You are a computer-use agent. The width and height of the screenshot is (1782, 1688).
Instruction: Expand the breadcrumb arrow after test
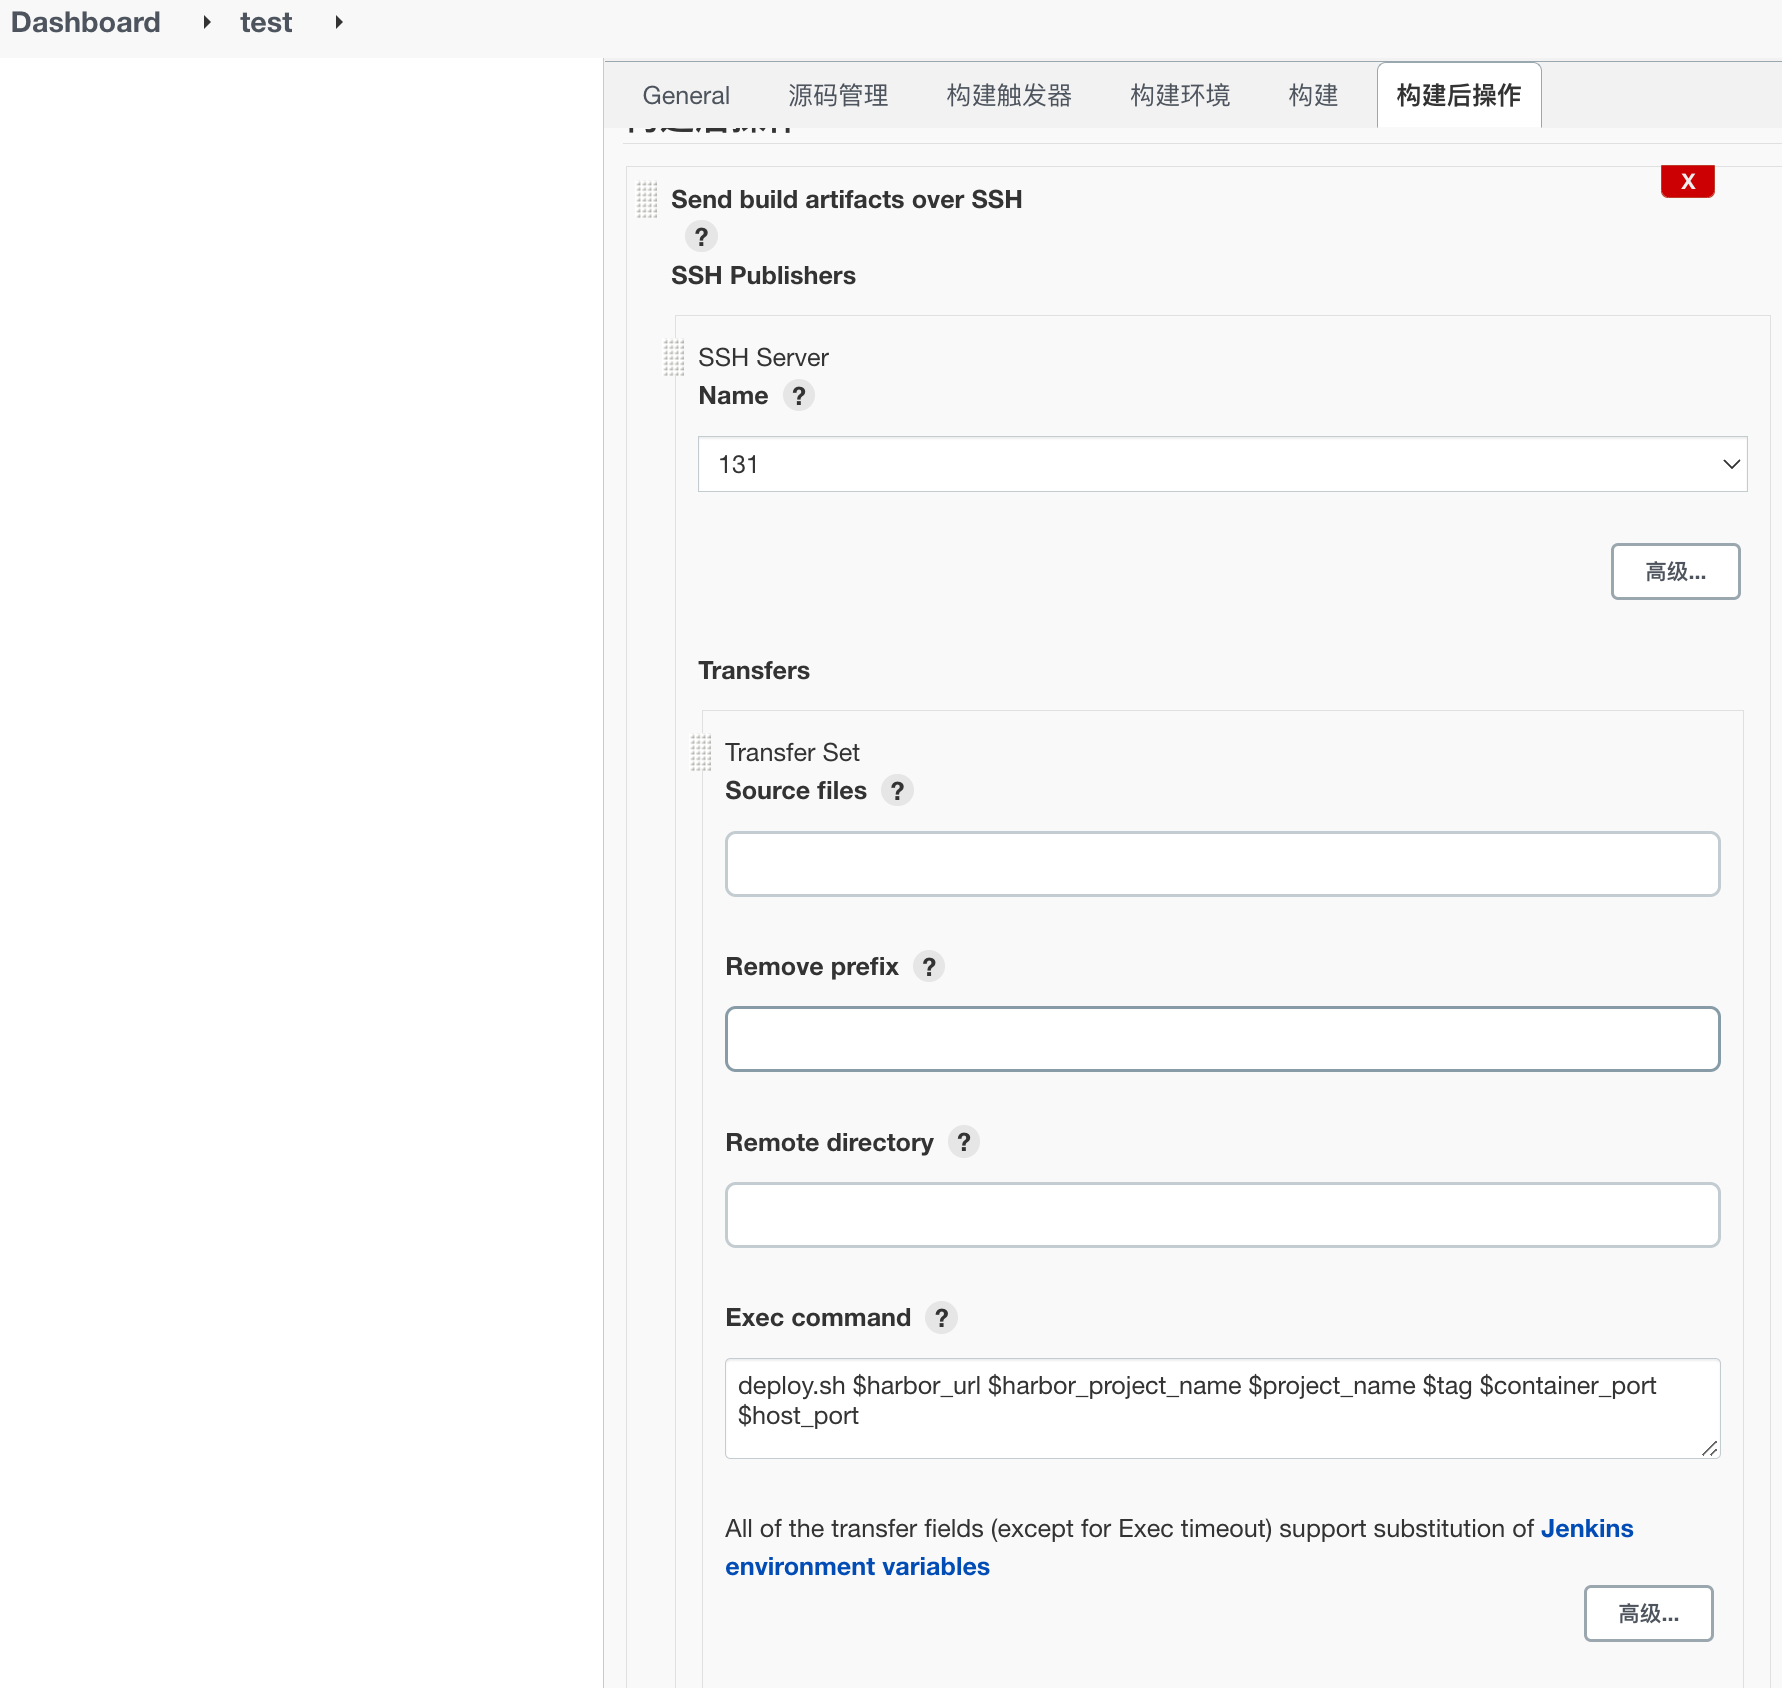(339, 22)
